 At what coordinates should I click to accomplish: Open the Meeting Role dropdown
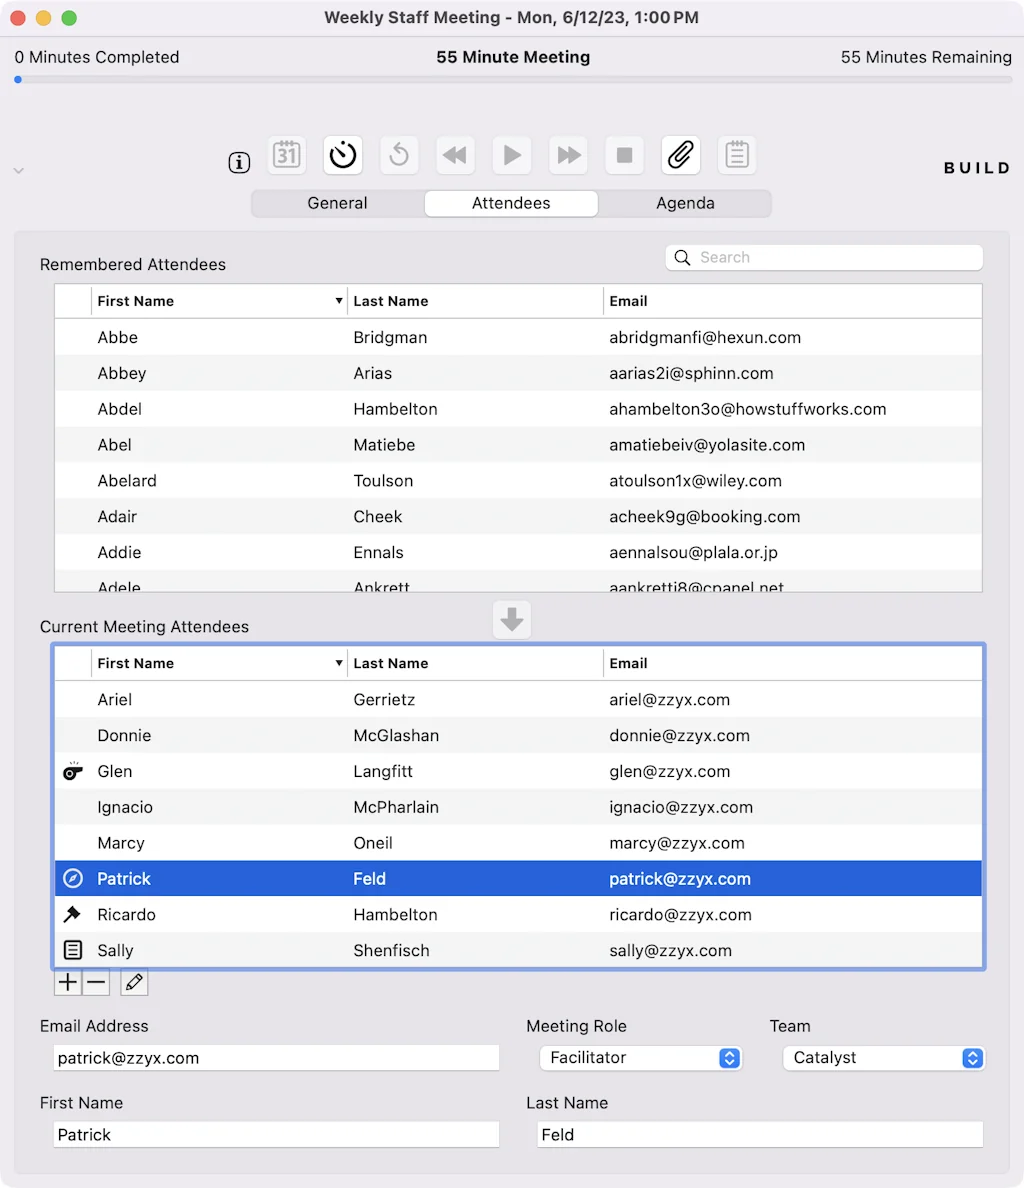pyautogui.click(x=641, y=1057)
